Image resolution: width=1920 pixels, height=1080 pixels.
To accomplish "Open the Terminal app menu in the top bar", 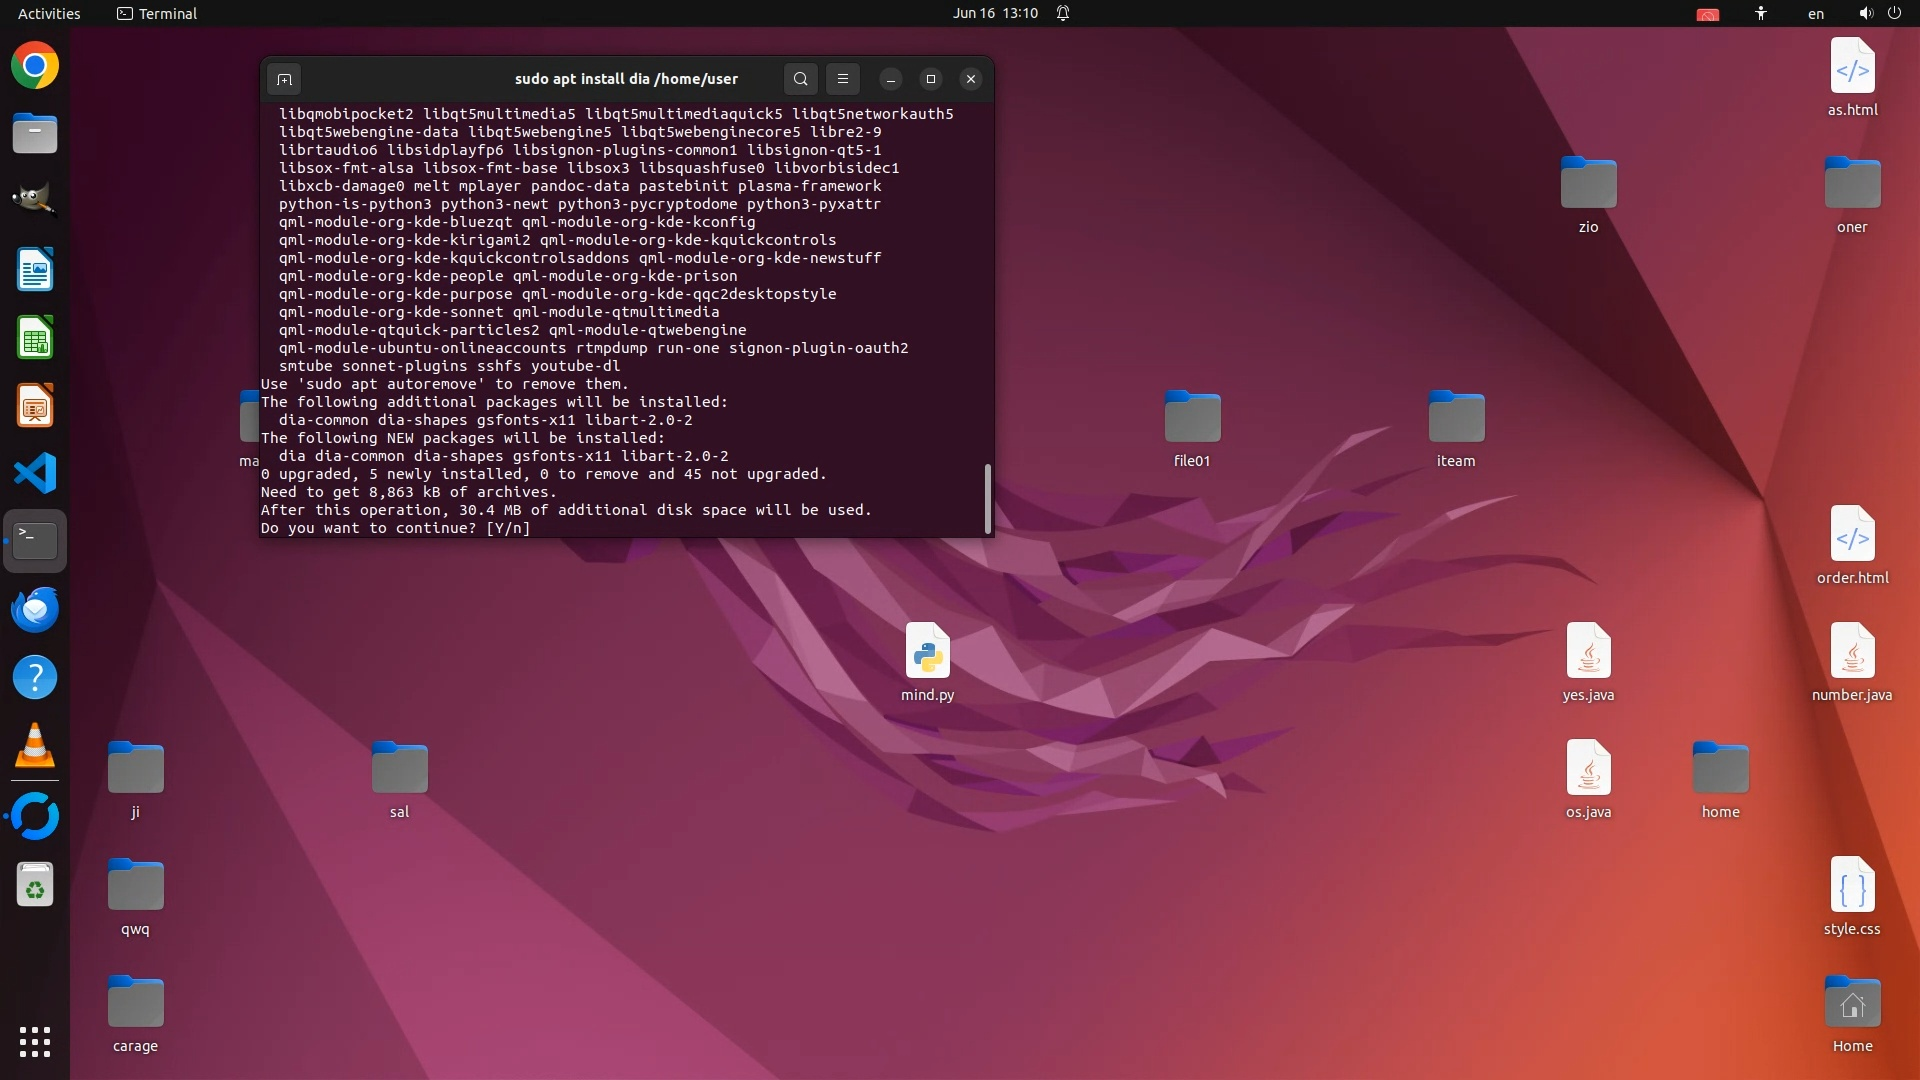I will [x=157, y=13].
